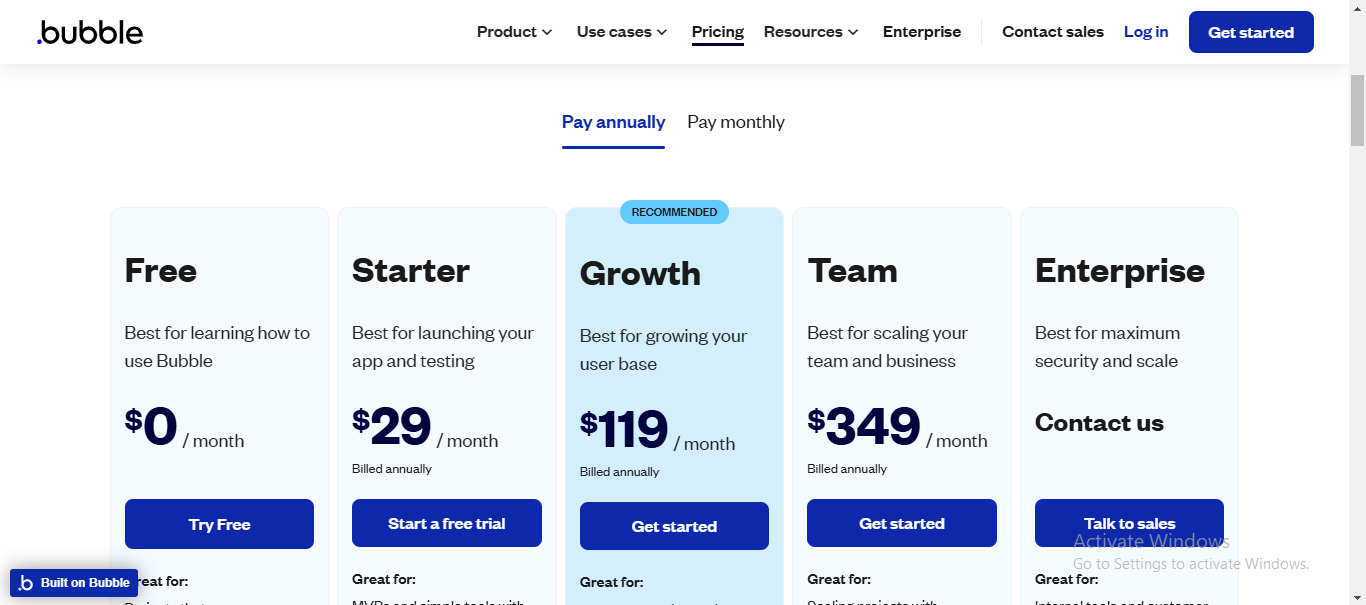Image resolution: width=1366 pixels, height=605 pixels.
Task: Go to the Enterprise nav item
Action: point(921,32)
